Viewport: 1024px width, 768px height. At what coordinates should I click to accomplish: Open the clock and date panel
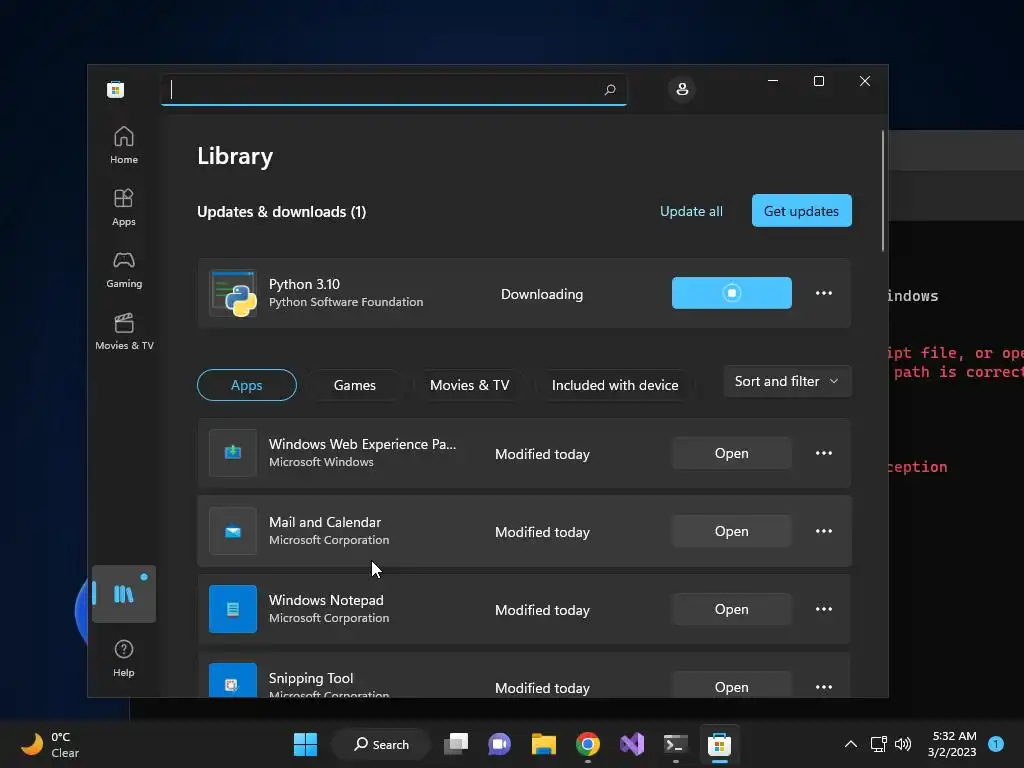click(952, 744)
